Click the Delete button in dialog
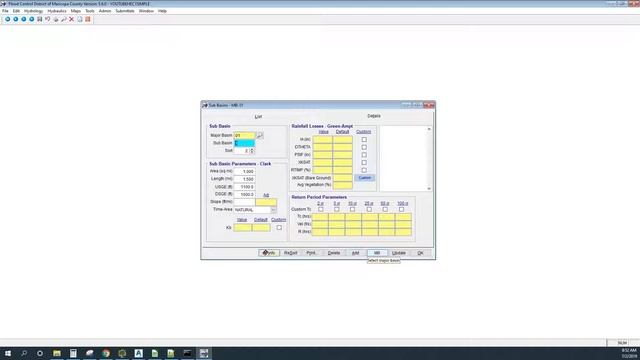Viewport: 640px width, 360px height. point(334,253)
